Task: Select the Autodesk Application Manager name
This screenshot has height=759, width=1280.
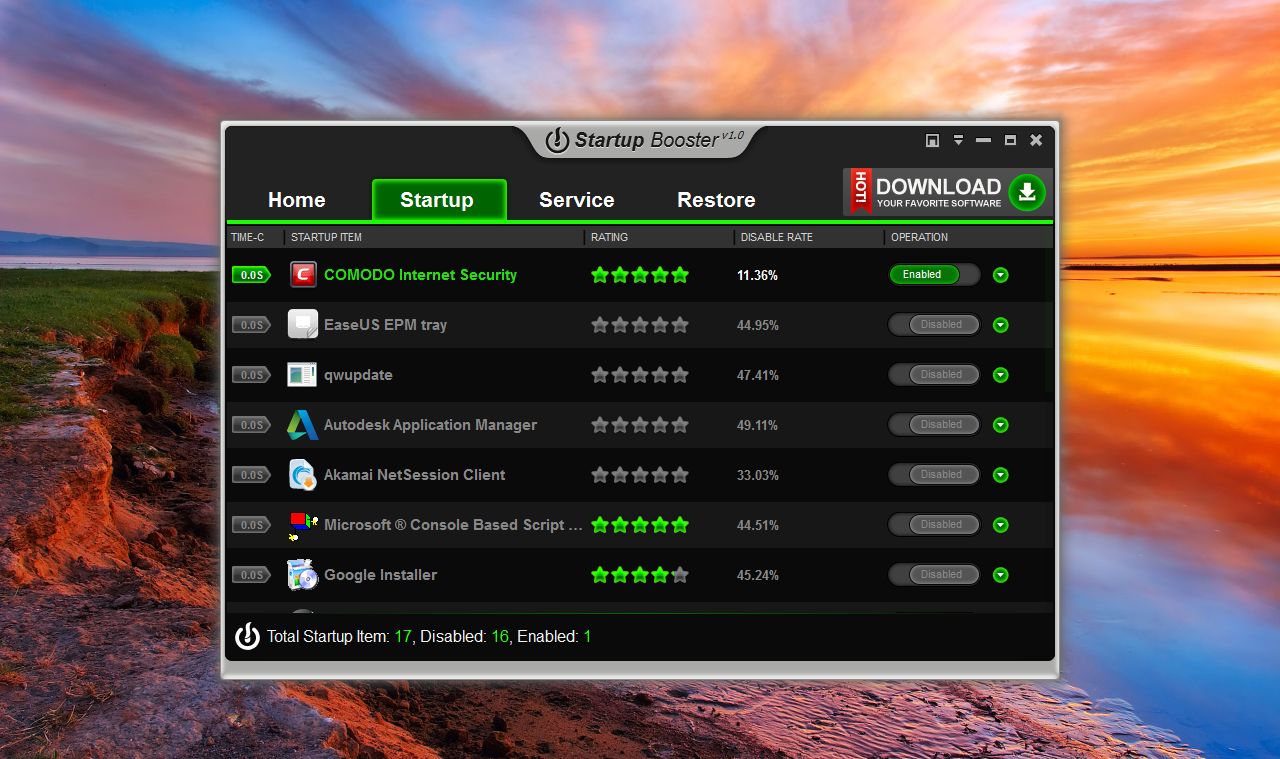Action: point(430,425)
